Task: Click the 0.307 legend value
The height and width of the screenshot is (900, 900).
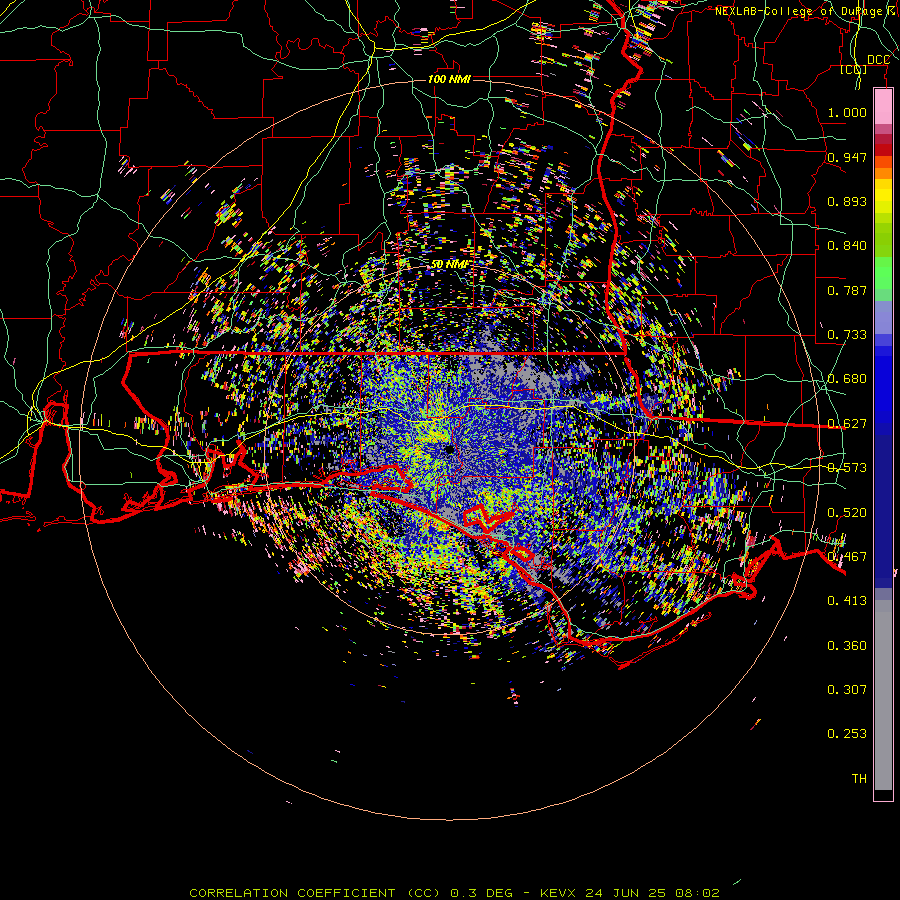Action: pyautogui.click(x=847, y=690)
